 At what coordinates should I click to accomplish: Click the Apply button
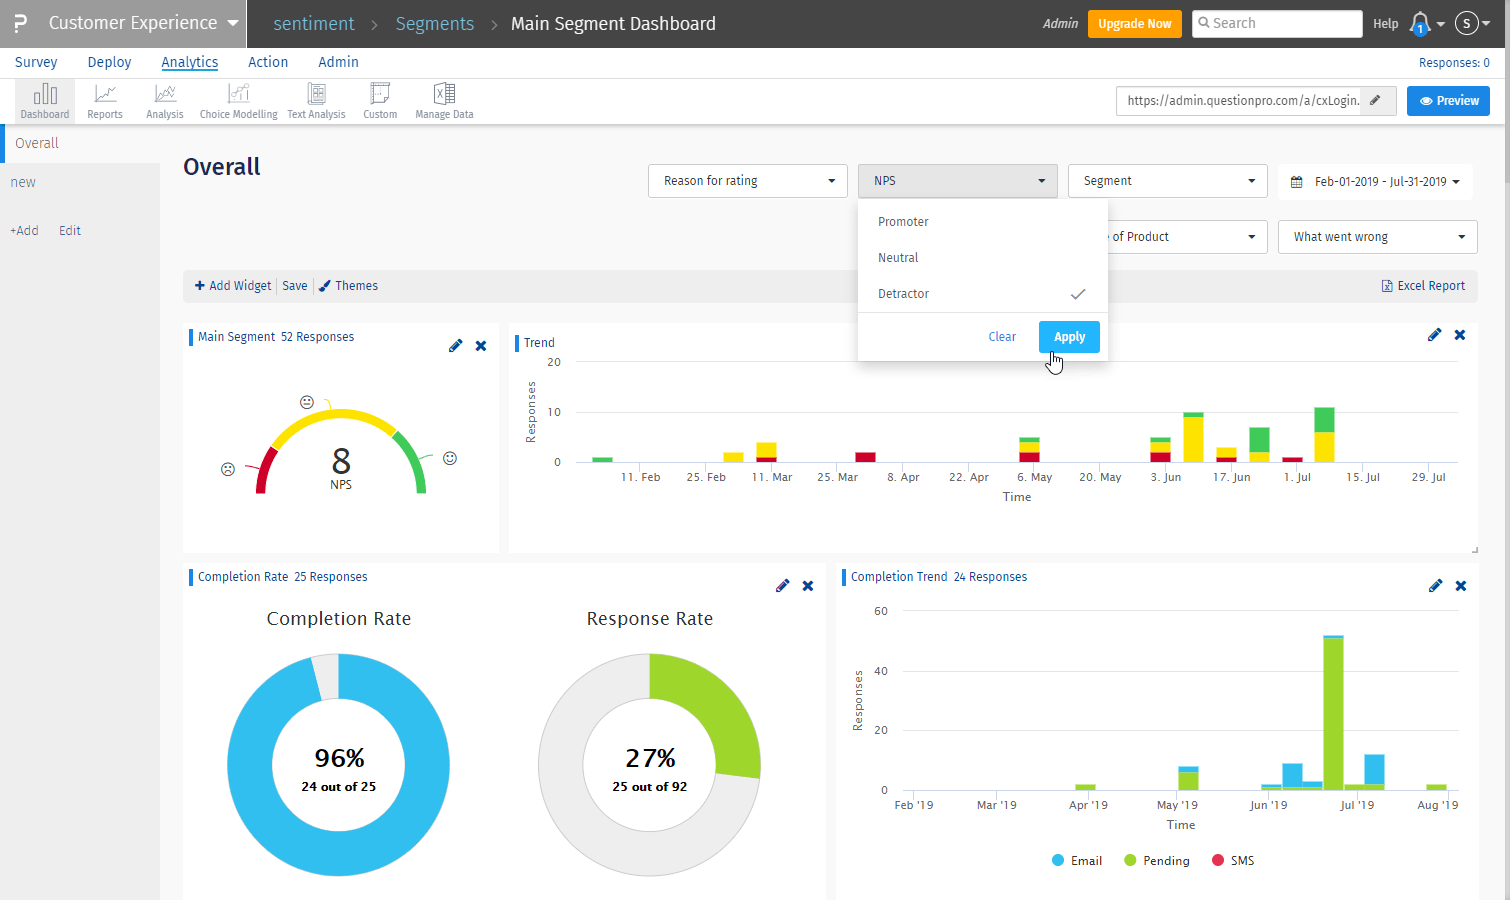(x=1069, y=337)
